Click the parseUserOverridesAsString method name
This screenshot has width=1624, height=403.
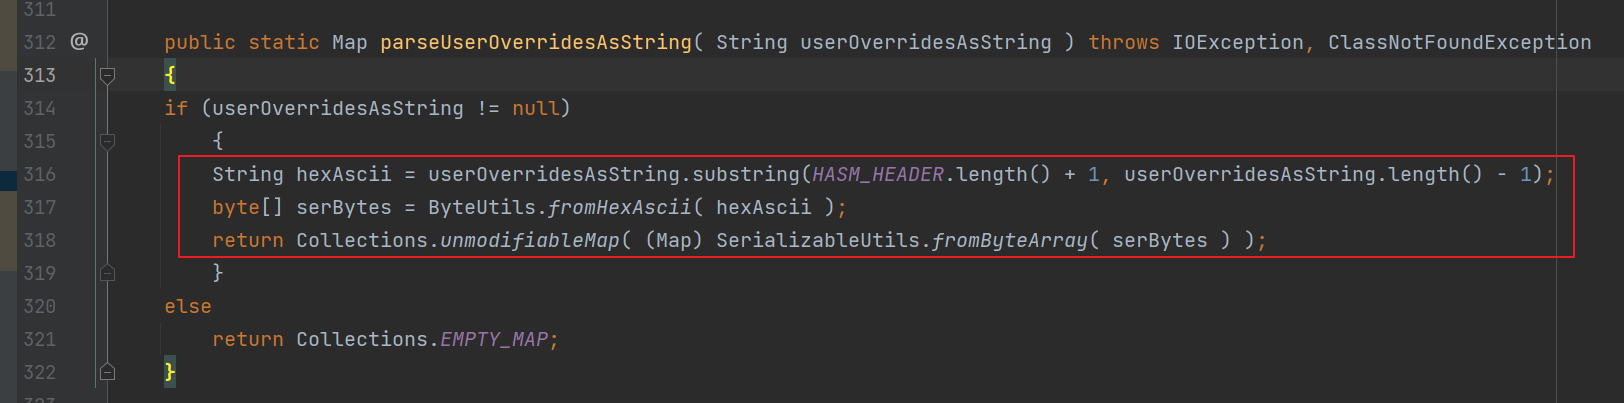535,42
